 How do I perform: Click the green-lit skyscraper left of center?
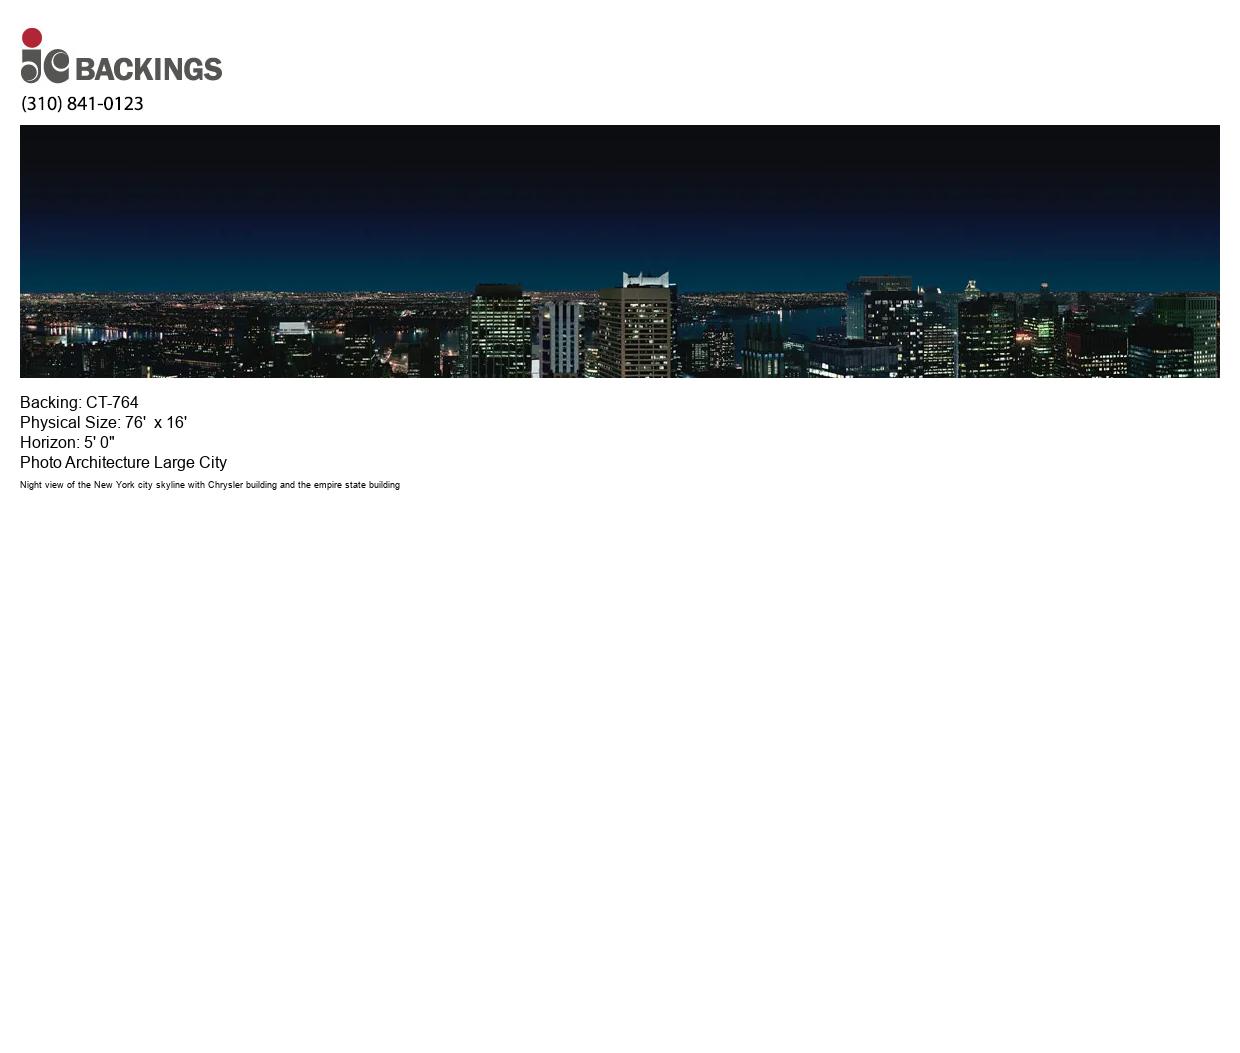500,330
